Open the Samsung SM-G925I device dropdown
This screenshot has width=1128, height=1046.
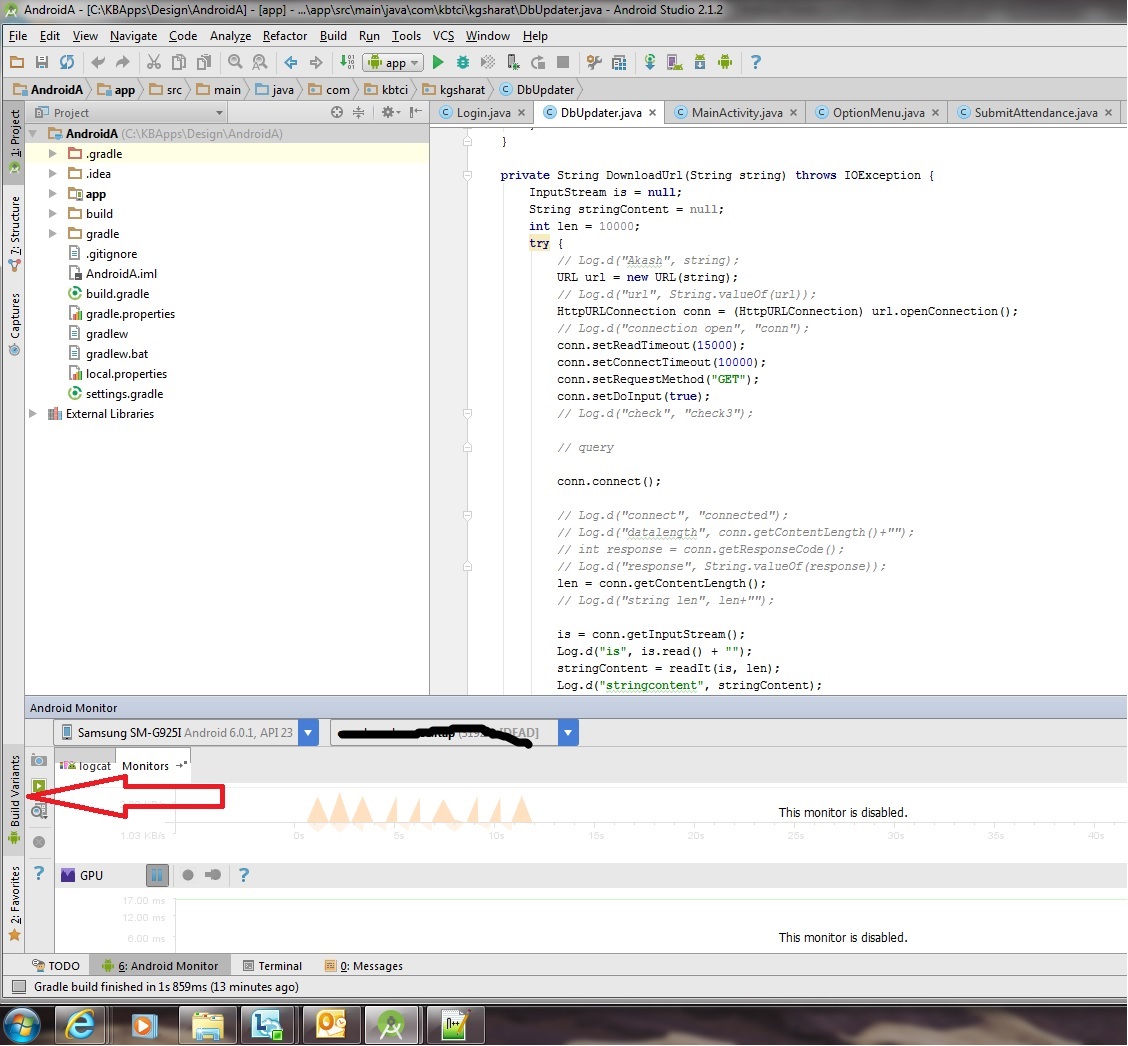tap(308, 732)
